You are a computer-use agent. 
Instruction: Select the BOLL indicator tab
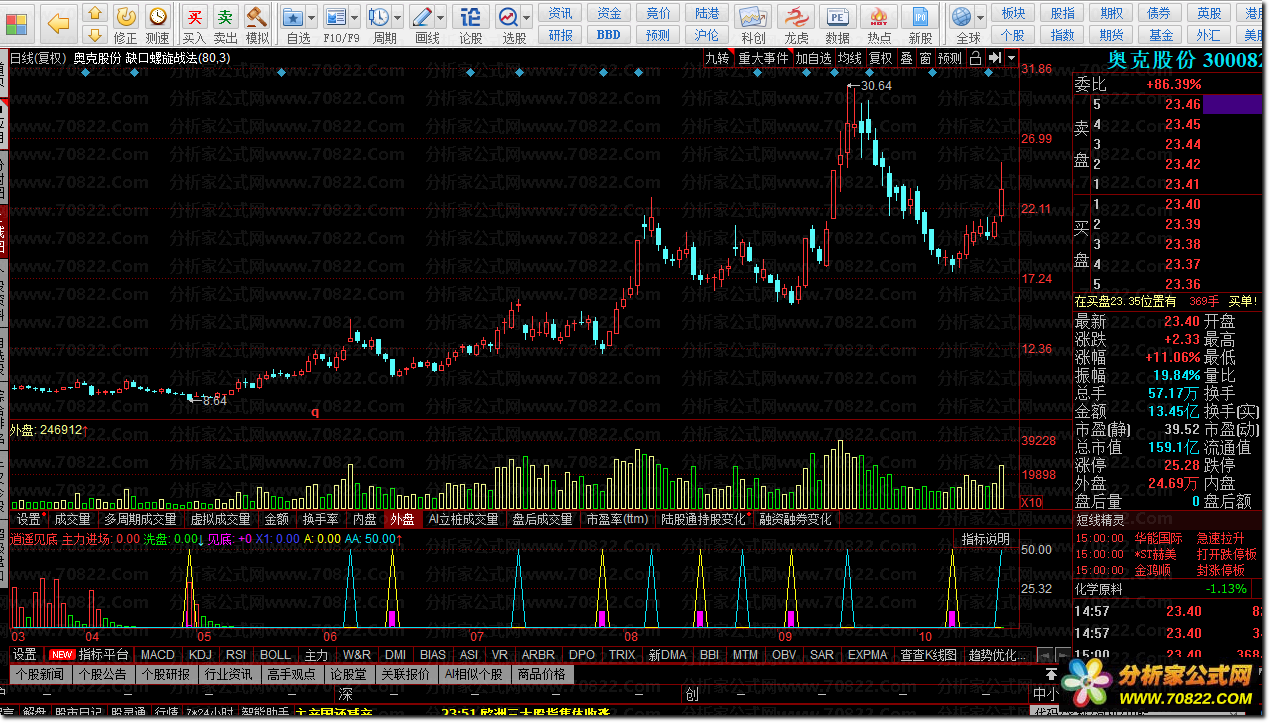(275, 655)
